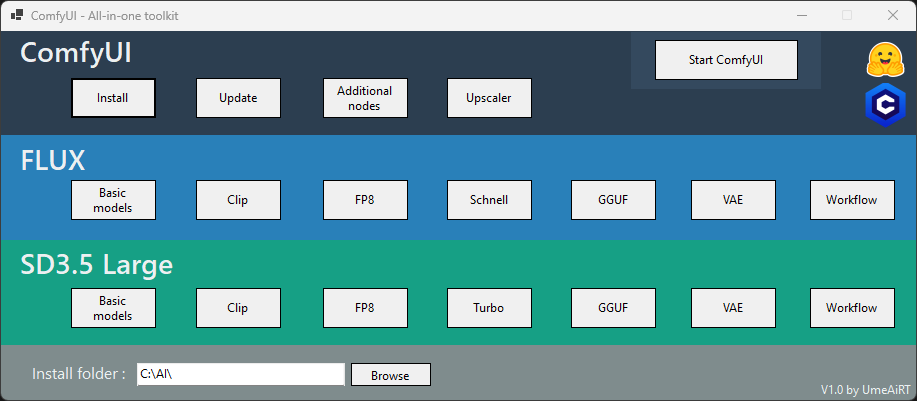Click the 'V1.0 by UmeAiRT' text
The width and height of the screenshot is (917, 401).
point(866,389)
